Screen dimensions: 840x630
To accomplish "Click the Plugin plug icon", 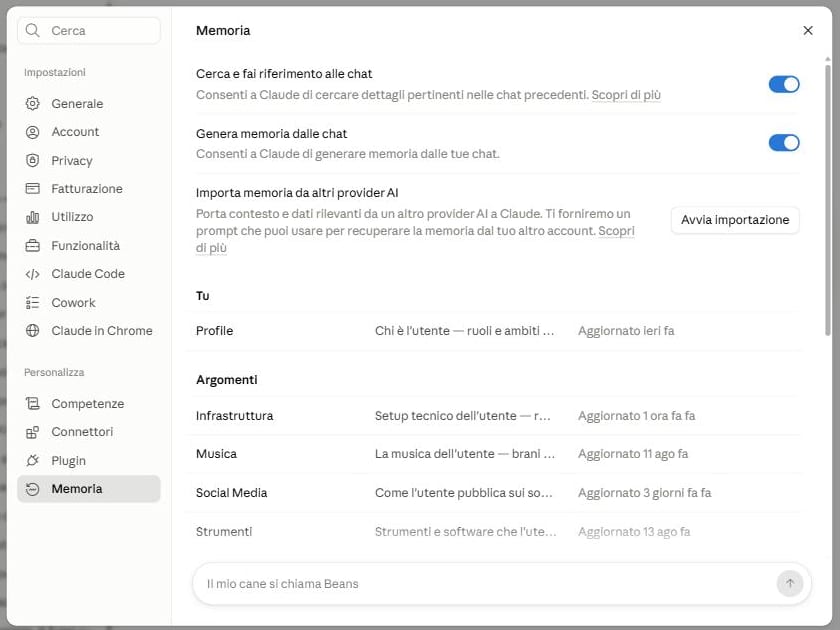I will tap(33, 460).
